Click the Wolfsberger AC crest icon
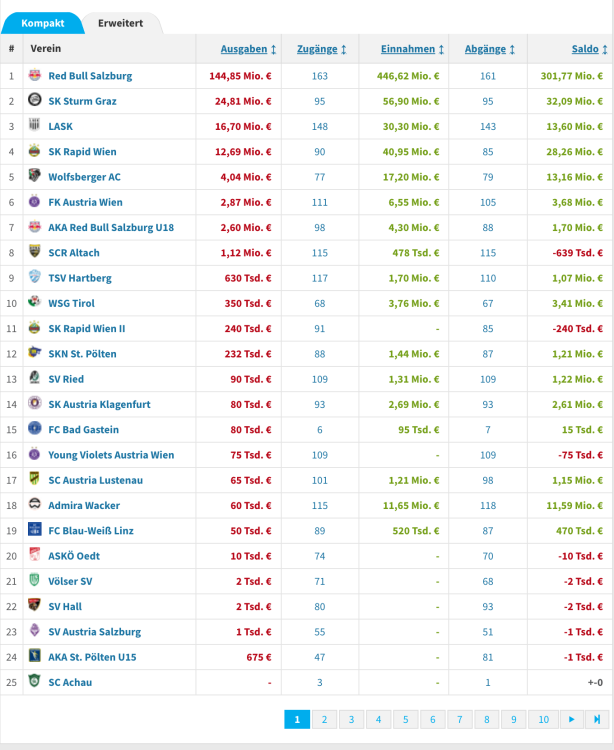The image size is (614, 750). click(x=34, y=177)
